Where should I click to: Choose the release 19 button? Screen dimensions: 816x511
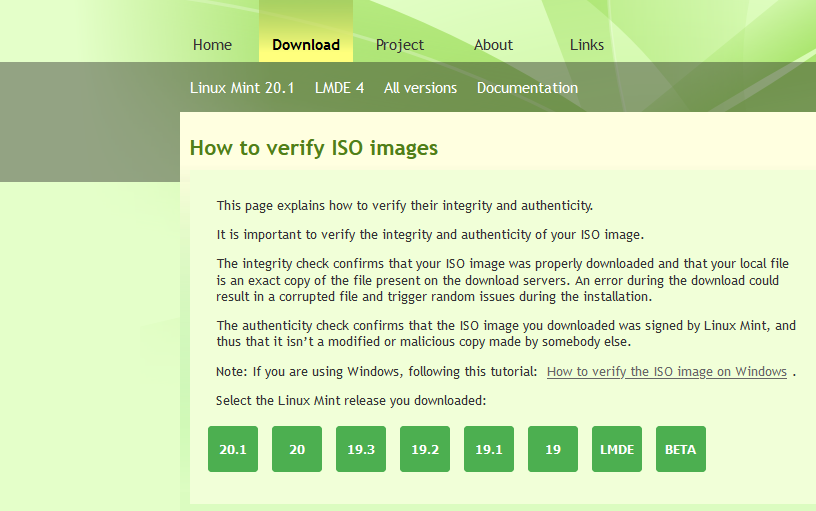[x=553, y=449]
